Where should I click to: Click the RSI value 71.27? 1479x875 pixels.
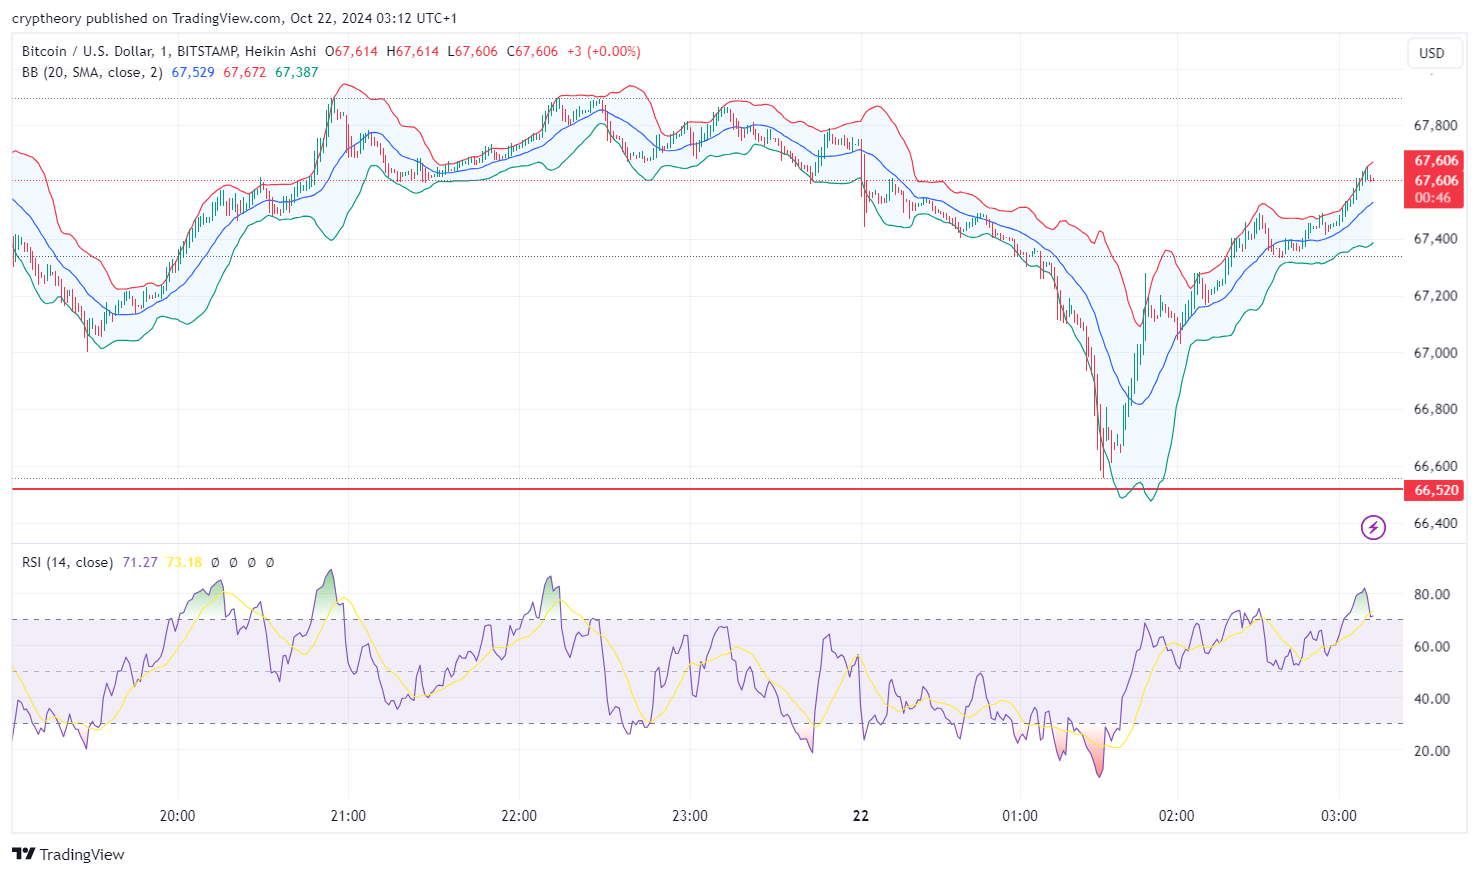tap(140, 562)
